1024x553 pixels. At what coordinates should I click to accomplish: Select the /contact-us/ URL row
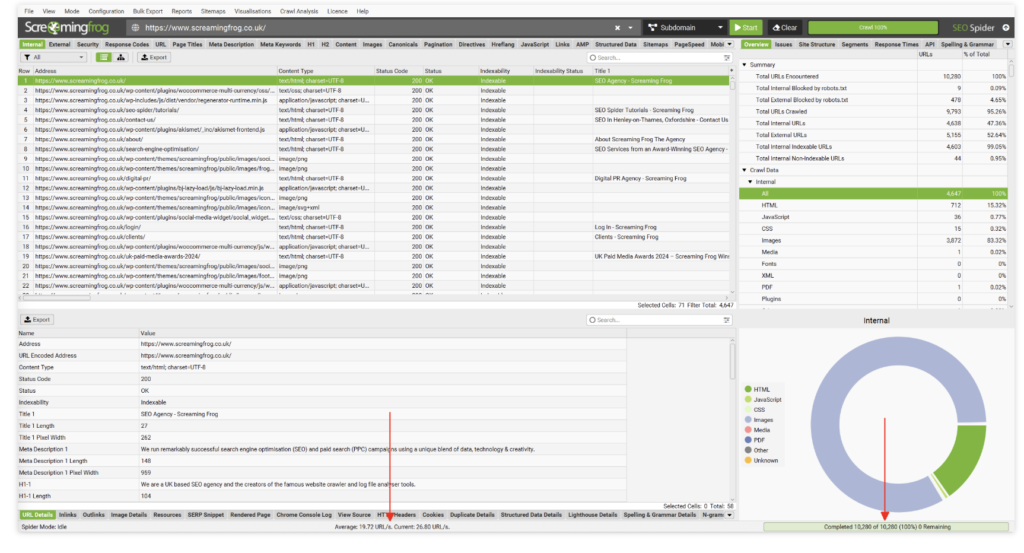click(x=374, y=120)
